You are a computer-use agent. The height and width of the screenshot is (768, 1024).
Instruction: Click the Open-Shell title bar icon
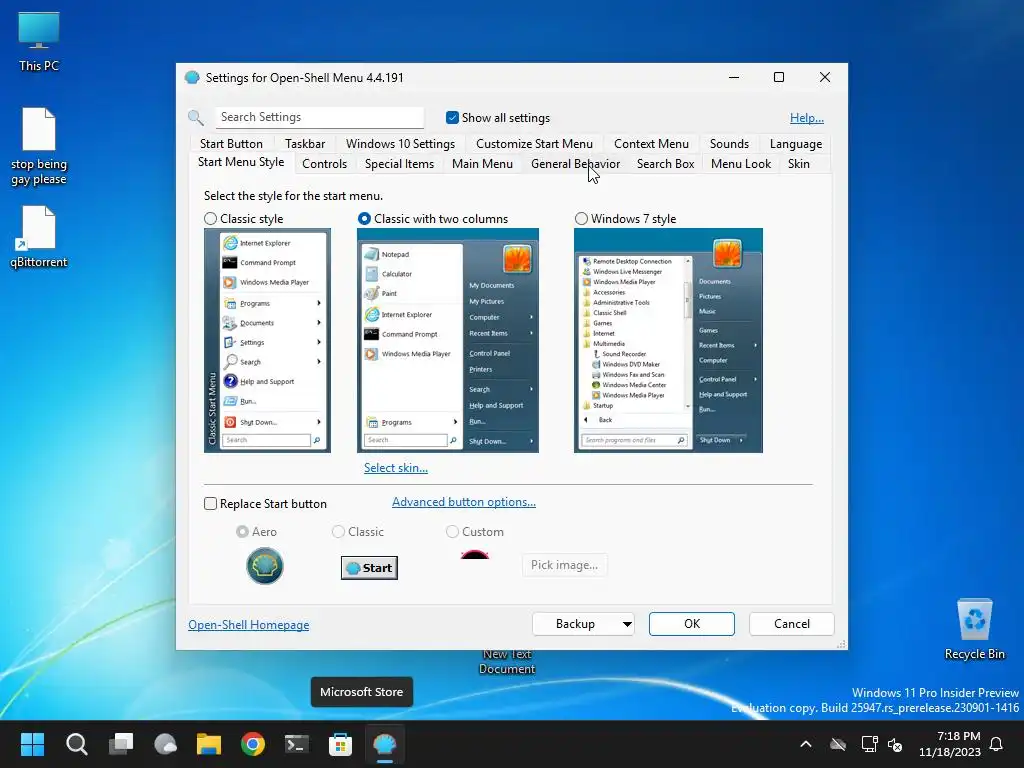[192, 78]
